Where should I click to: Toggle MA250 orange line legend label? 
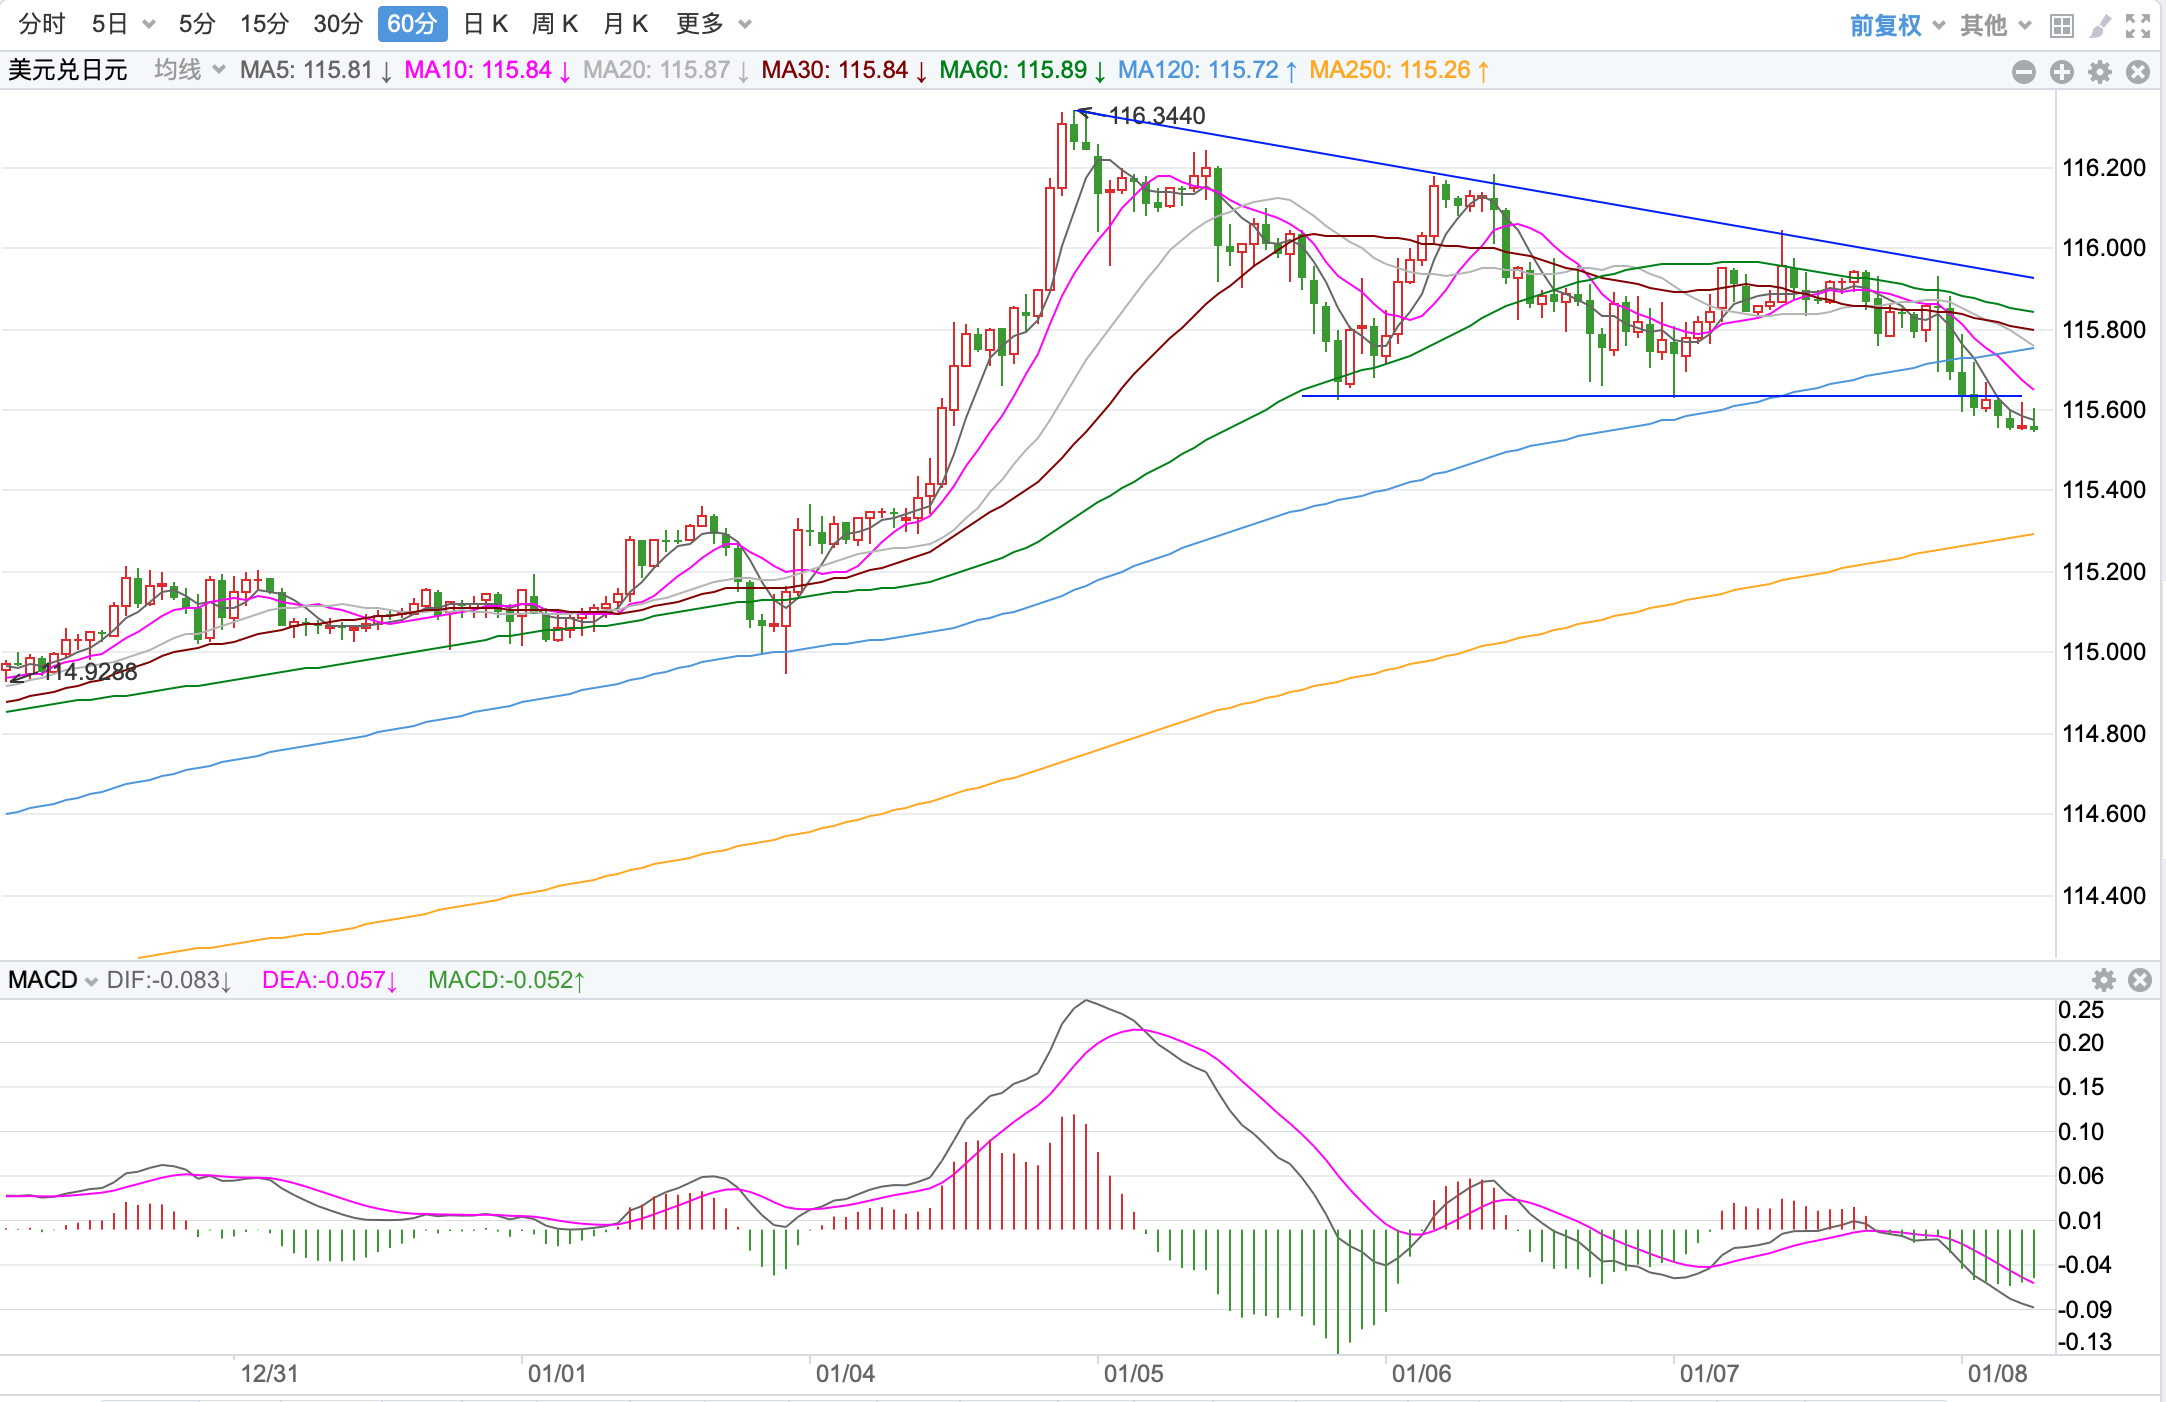pyautogui.click(x=1398, y=70)
